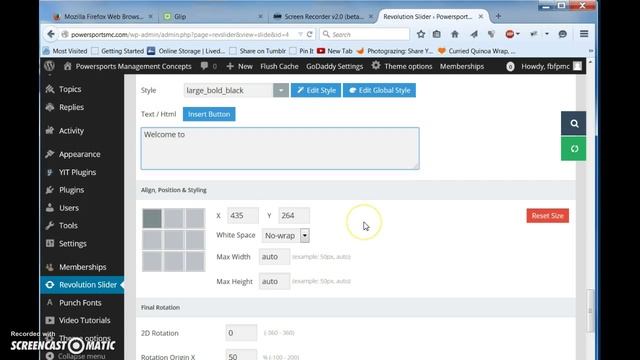This screenshot has width=640, height=360.
Task: Switch to Screen Recorder v2.0 tab
Action: coord(322,16)
